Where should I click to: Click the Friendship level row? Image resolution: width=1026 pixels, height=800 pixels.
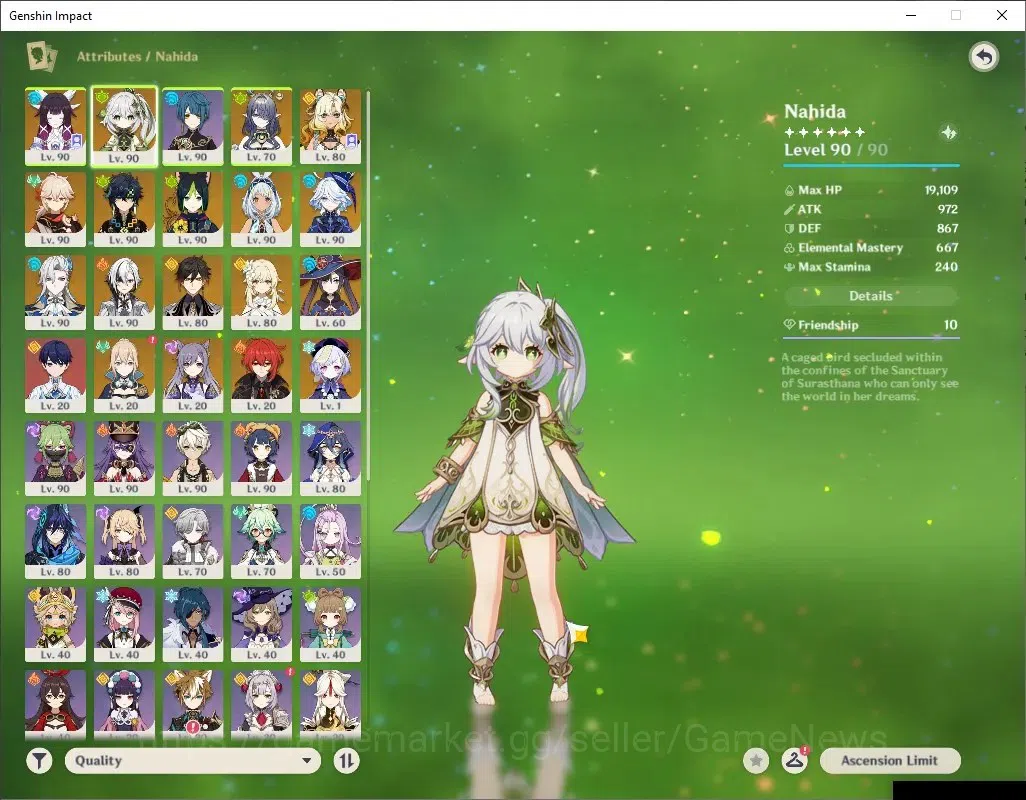[871, 325]
